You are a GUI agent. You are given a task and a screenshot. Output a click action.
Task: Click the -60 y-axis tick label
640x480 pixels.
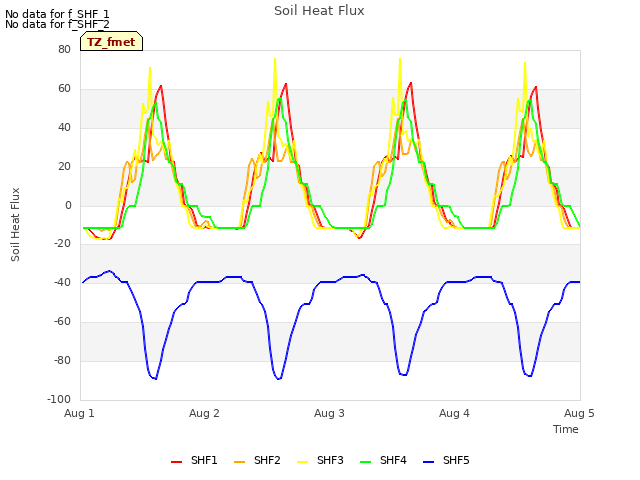pos(62,322)
